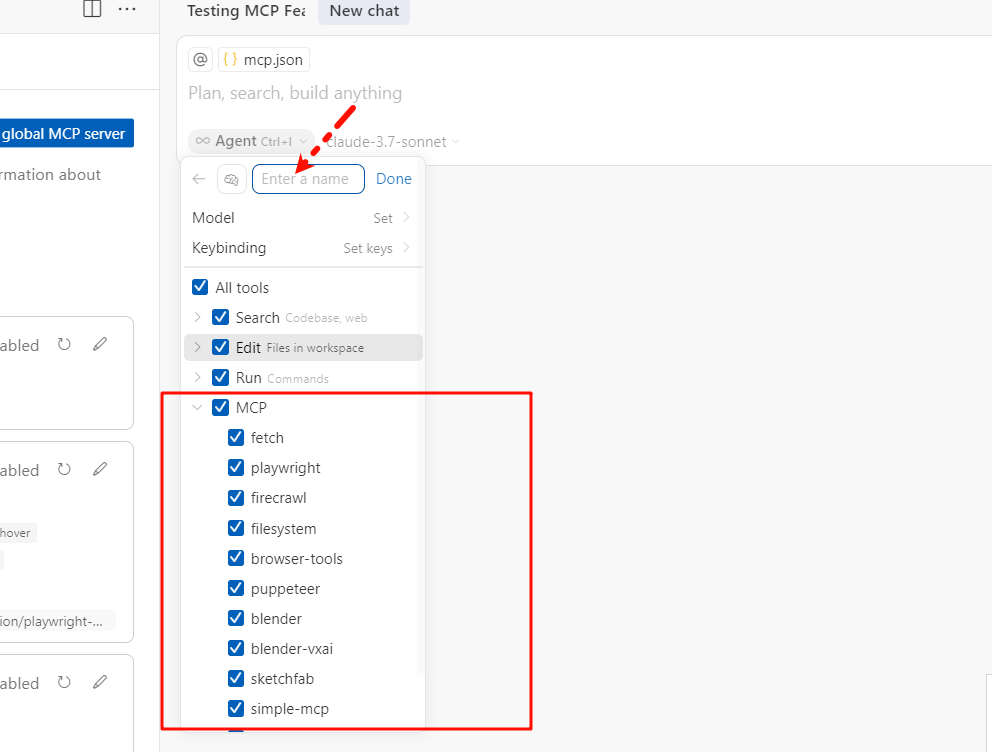The width and height of the screenshot is (992, 752).
Task: Click refresh icon on first MCP server card
Action: [x=64, y=344]
